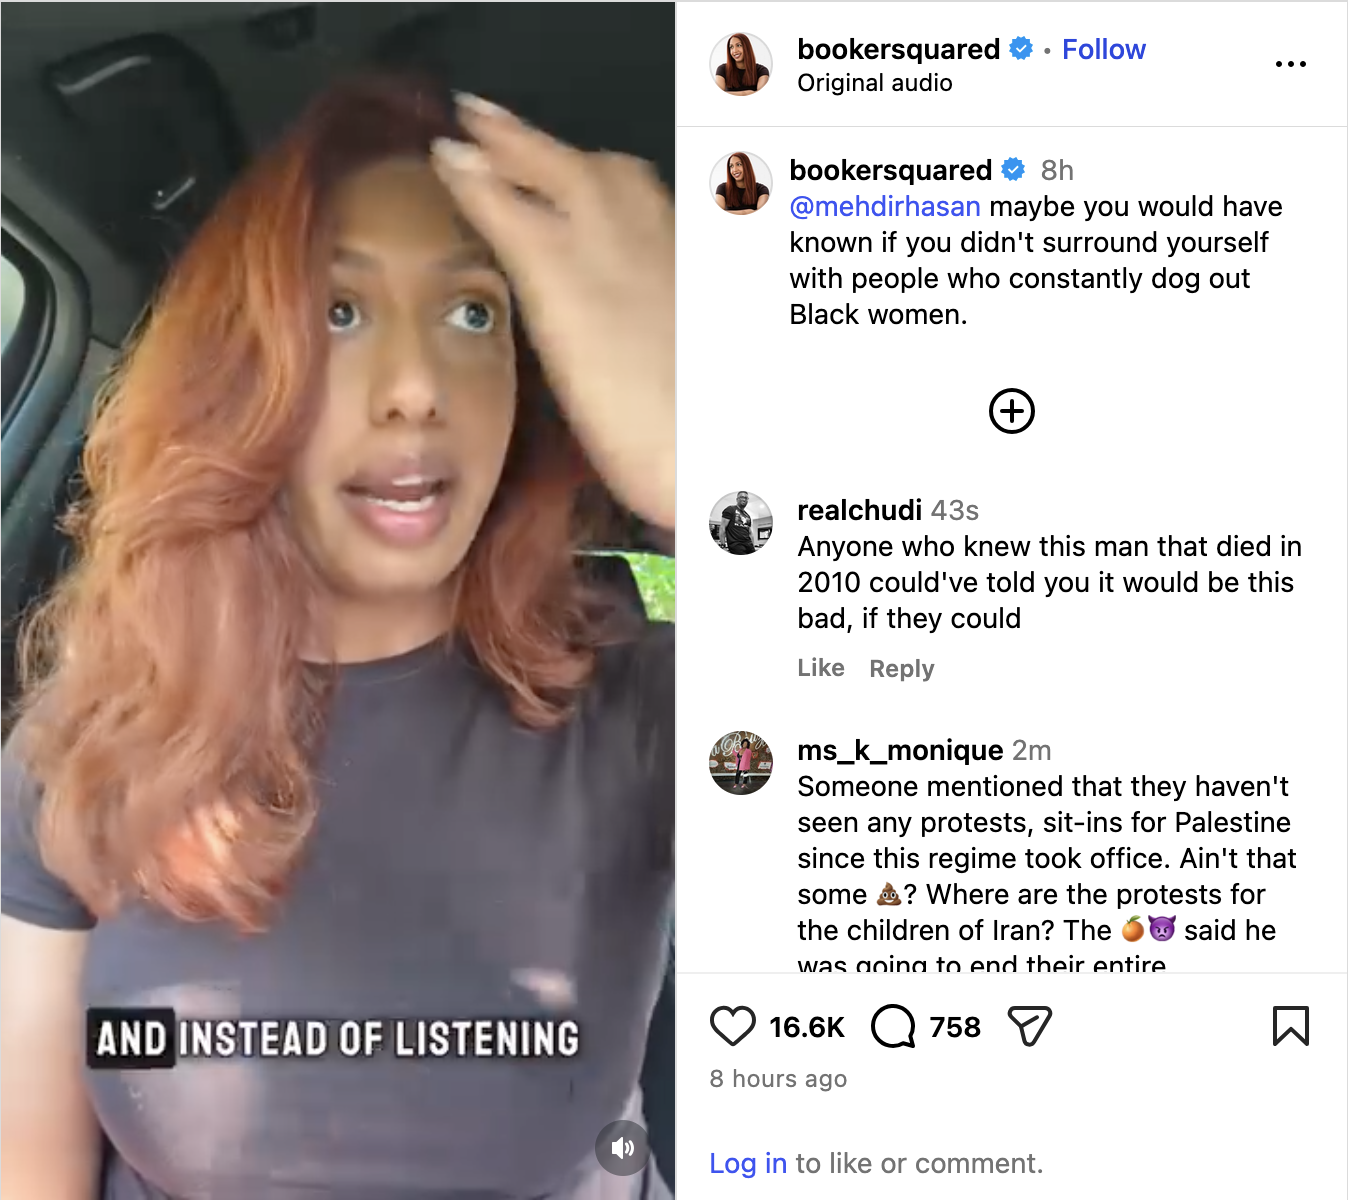1348x1200 pixels.
Task: Click the Log in link
Action: 748,1163
